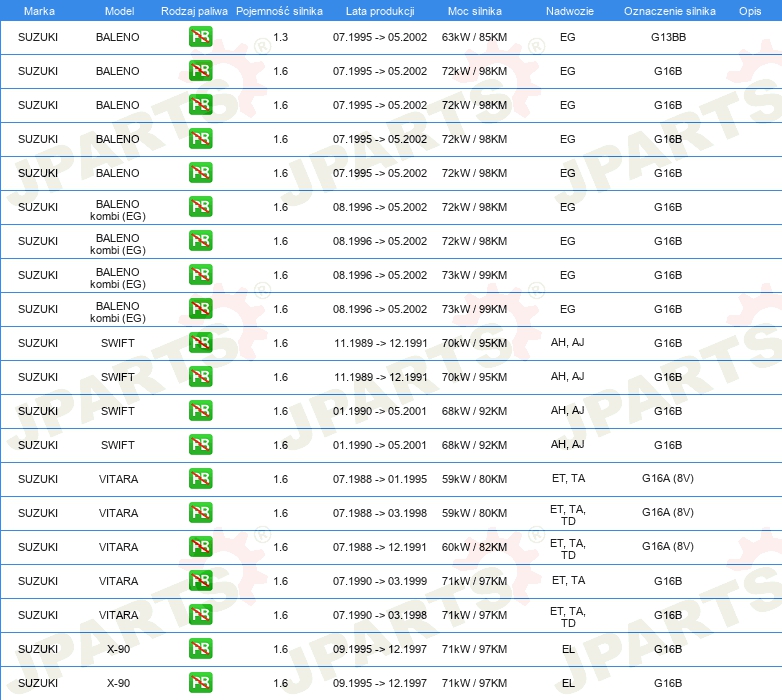This screenshot has height=700, width=782.
Task: Click the petrol icon in the BALENO 1.3 row
Action: [x=200, y=37]
